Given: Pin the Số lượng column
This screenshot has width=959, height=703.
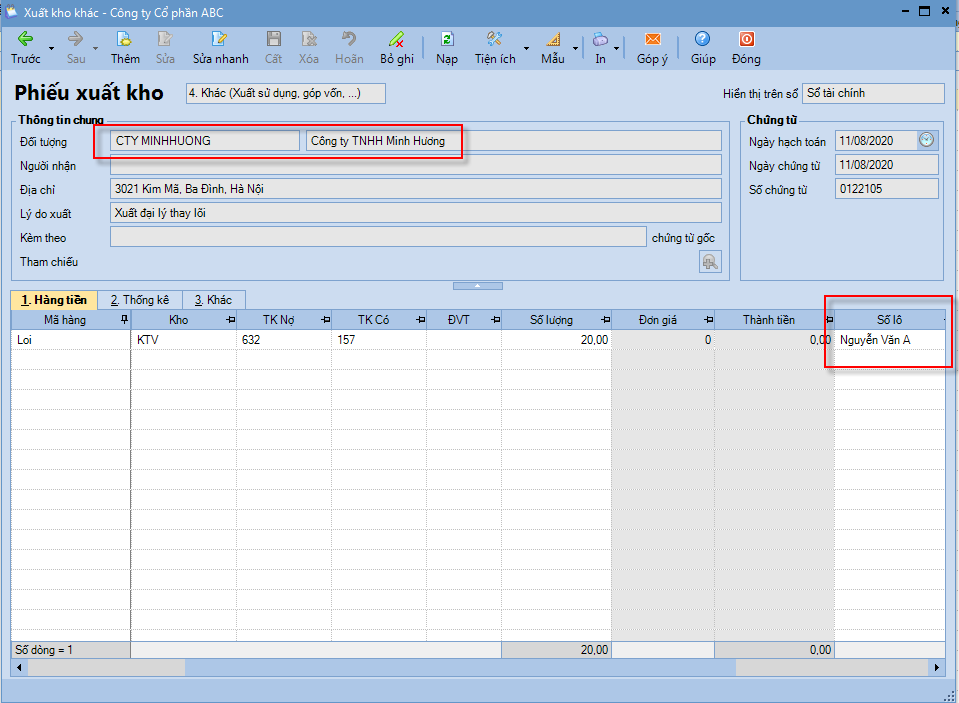Looking at the screenshot, I should (x=605, y=319).
